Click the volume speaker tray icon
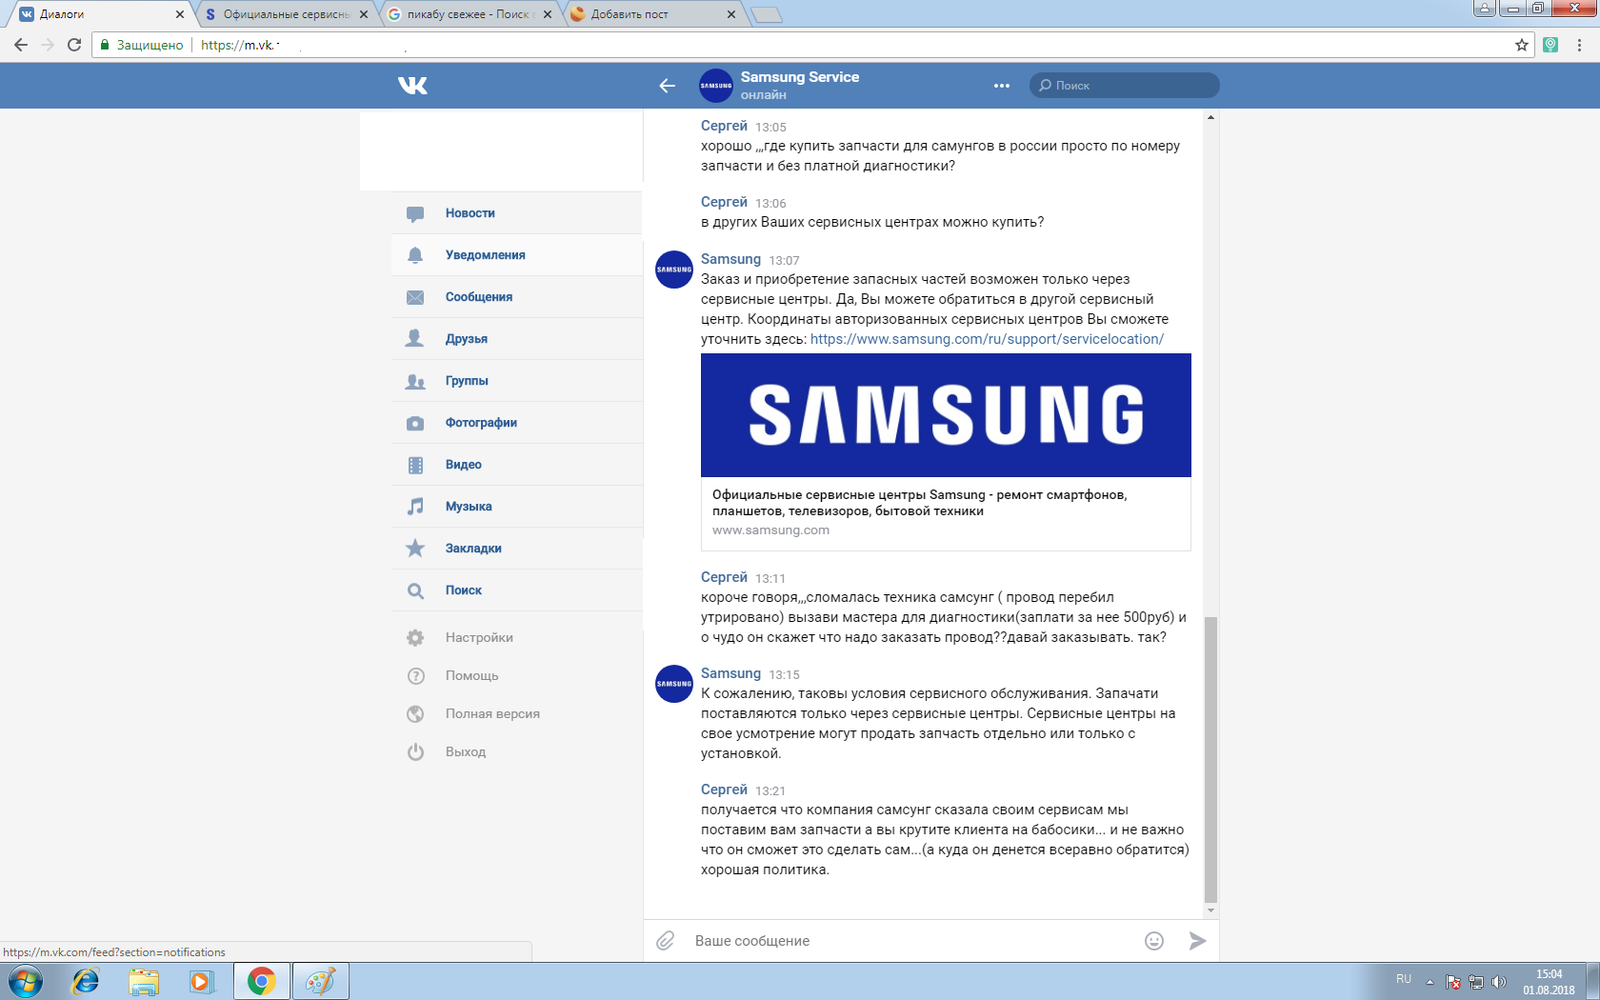Viewport: 1600px width, 1000px height. [x=1498, y=982]
